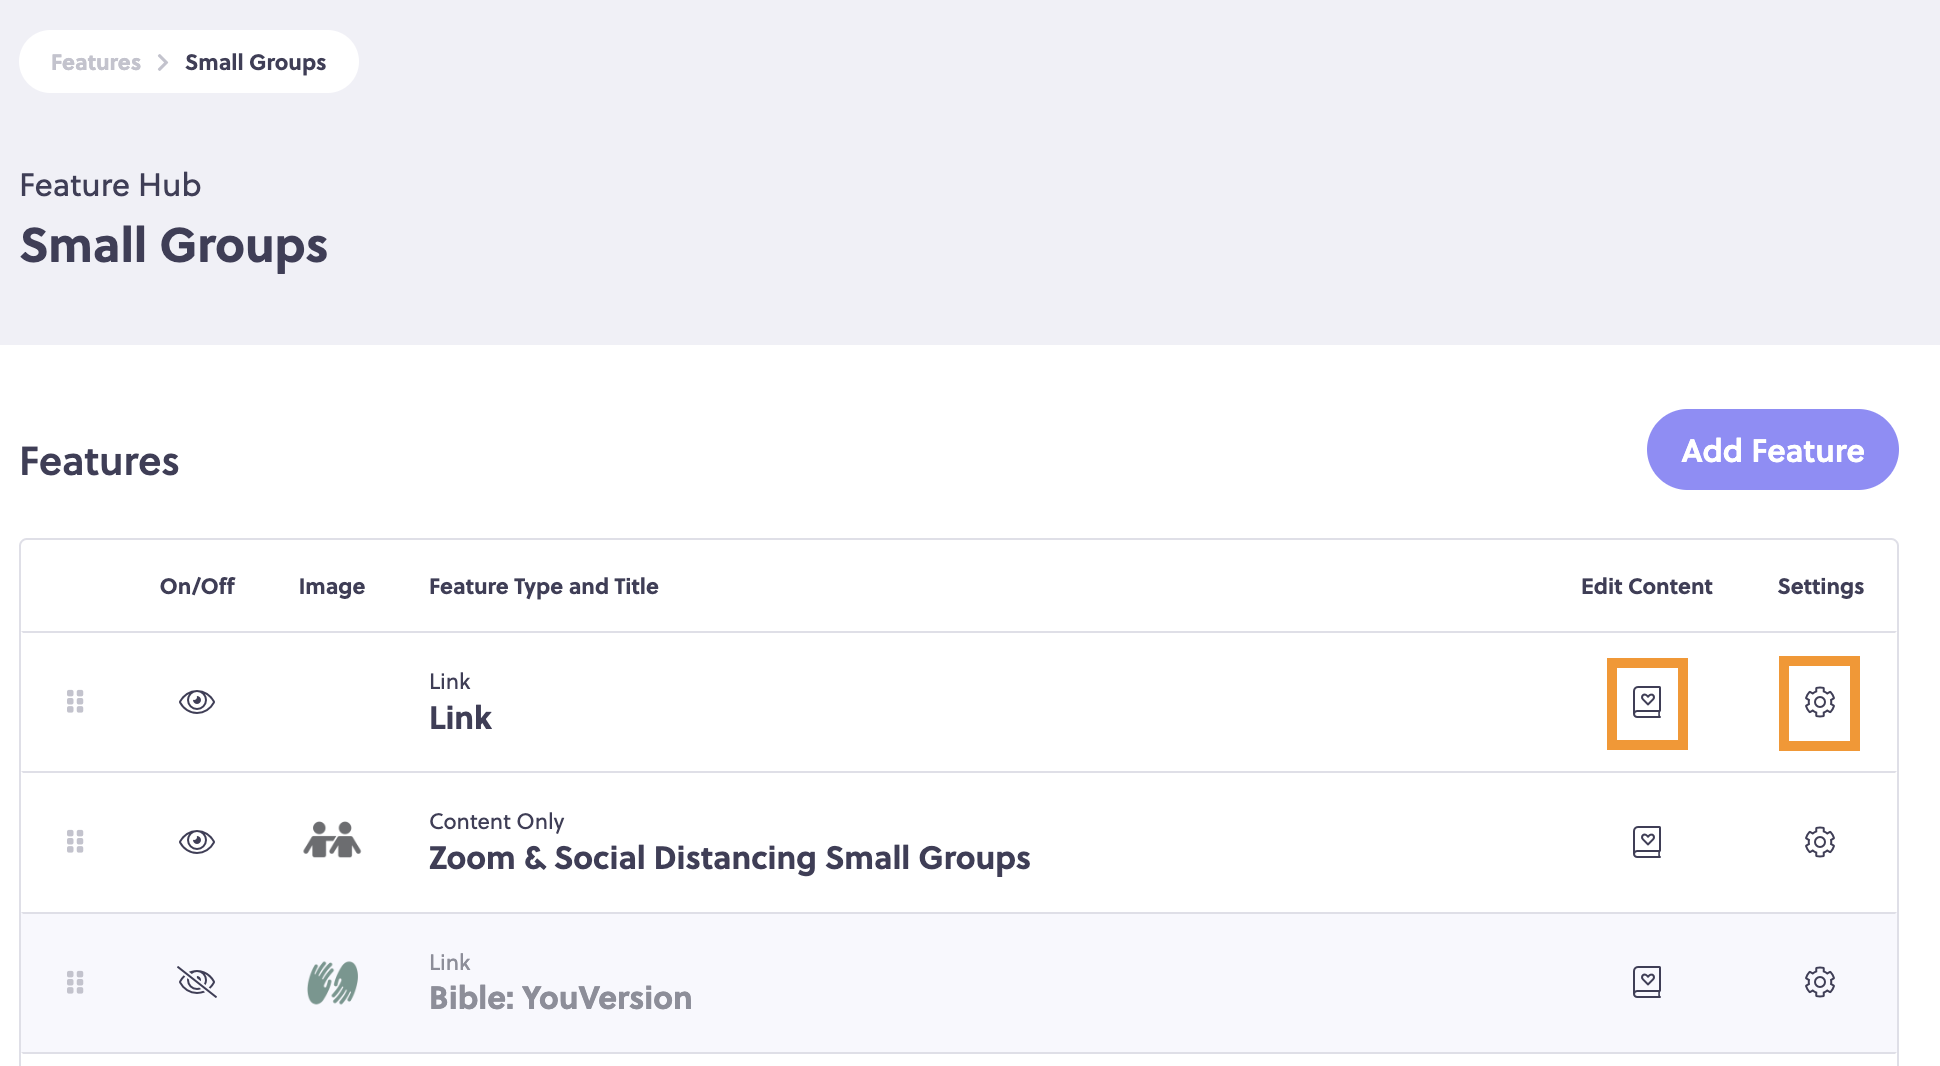The width and height of the screenshot is (1940, 1066).
Task: Open settings for Zoom & Social Distancing row
Action: point(1819,842)
